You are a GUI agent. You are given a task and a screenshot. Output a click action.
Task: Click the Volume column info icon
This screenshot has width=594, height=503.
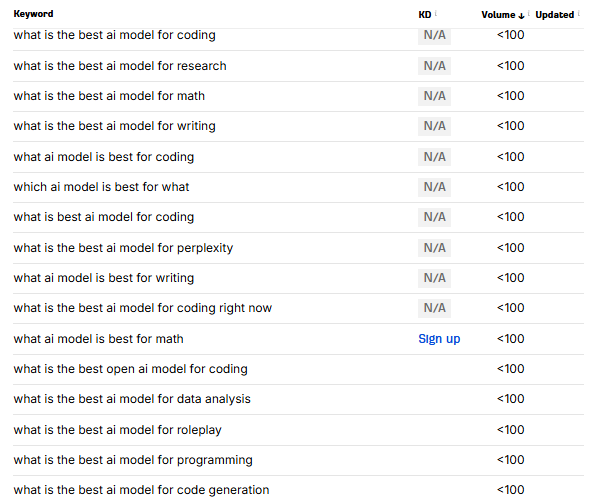click(x=529, y=14)
